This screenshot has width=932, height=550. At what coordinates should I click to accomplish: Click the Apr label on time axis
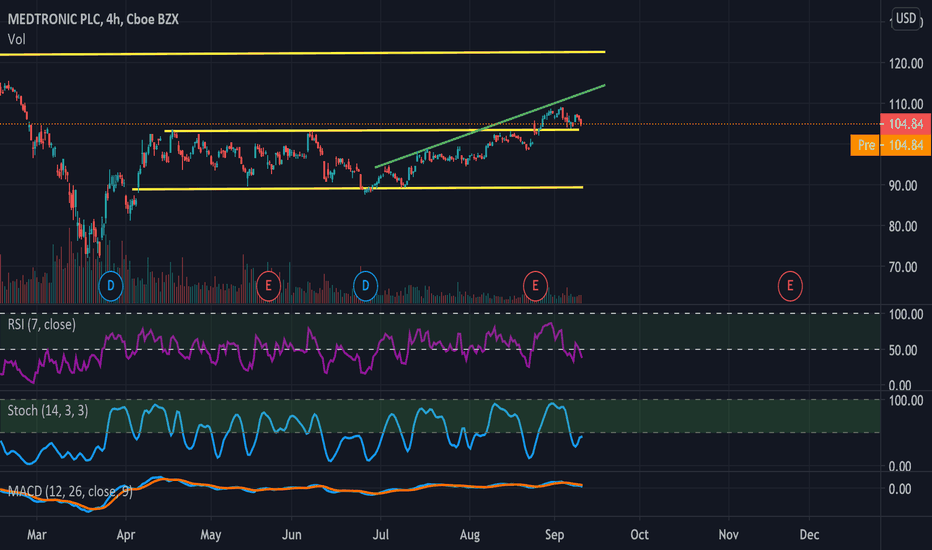pos(125,535)
